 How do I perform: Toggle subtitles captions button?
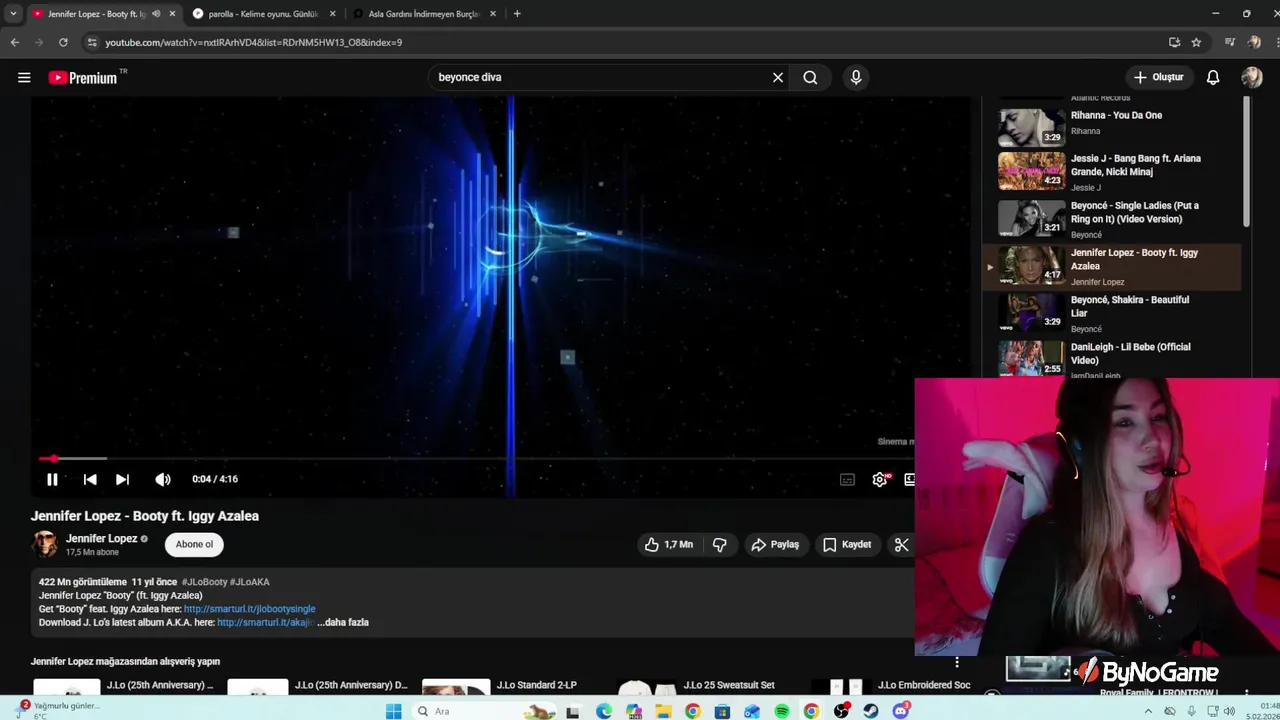(847, 479)
